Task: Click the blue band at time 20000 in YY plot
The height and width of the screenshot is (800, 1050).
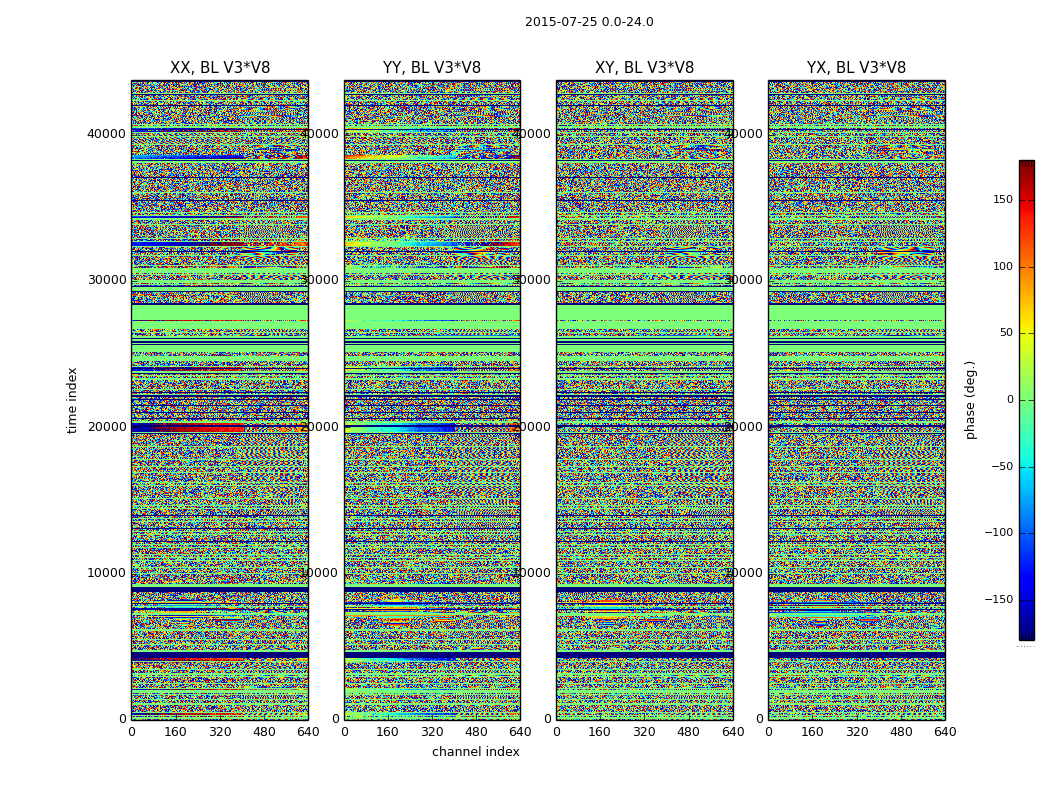Action: click(x=429, y=427)
